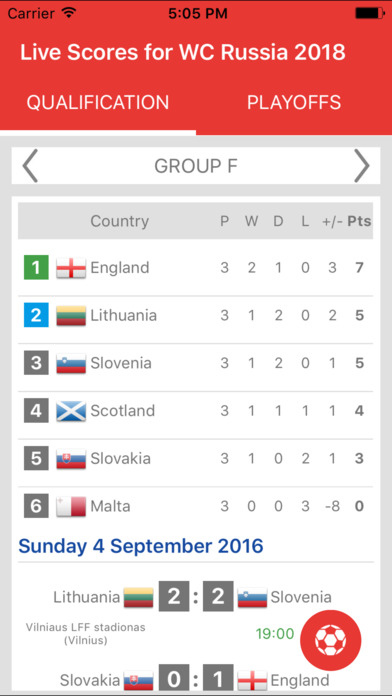Switch to the PLAYOFFS tab
This screenshot has width=392, height=696.
(x=294, y=103)
